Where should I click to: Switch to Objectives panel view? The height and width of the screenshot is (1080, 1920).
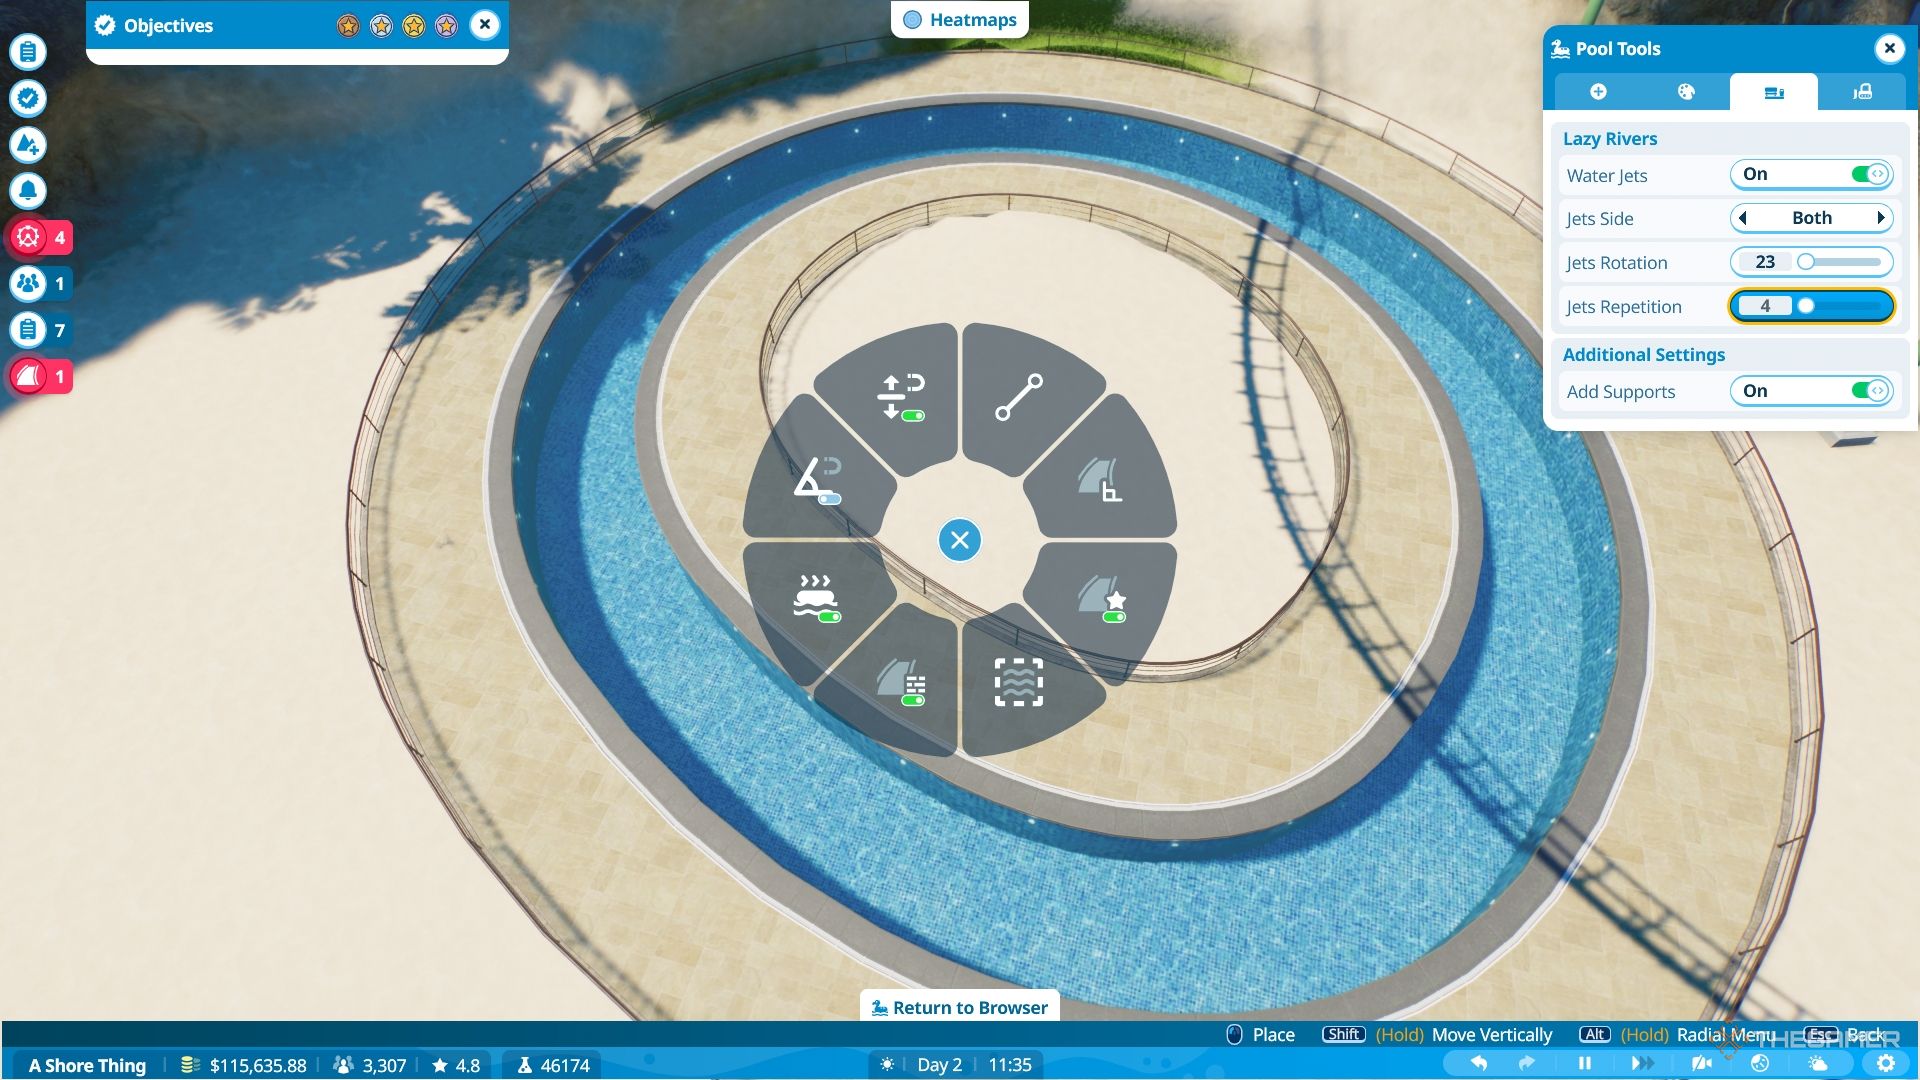(167, 22)
